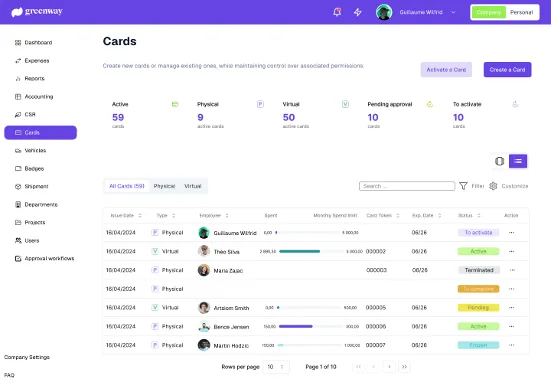Click Théo Silva's spend progress bar
The height and width of the screenshot is (392, 551).
point(311,251)
